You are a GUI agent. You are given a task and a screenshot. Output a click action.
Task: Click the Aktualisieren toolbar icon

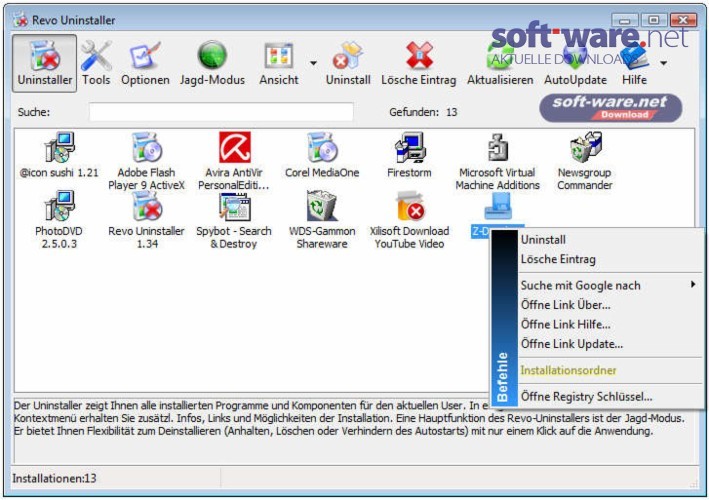[500, 56]
